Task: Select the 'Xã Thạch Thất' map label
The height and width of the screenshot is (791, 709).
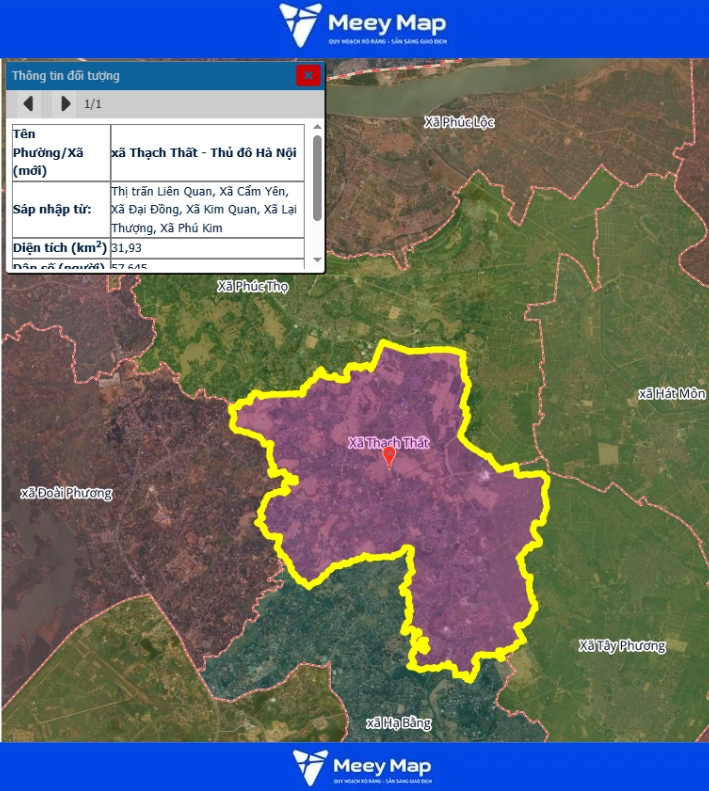Action: pyautogui.click(x=389, y=443)
